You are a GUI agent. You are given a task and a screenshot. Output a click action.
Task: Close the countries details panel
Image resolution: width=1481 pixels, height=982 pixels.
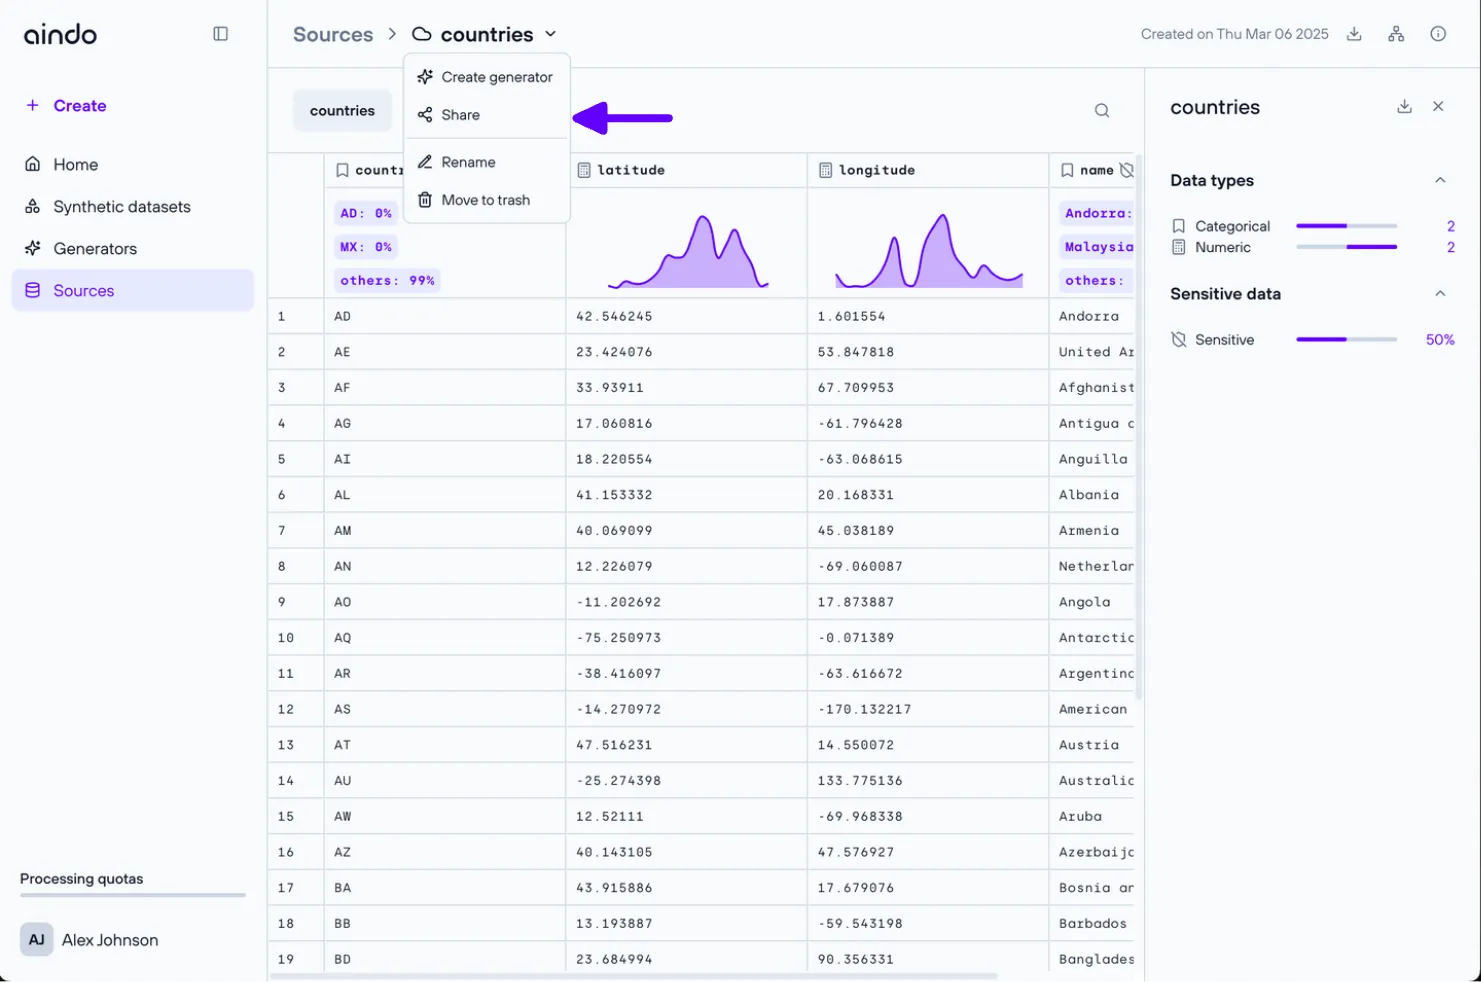[1438, 107]
